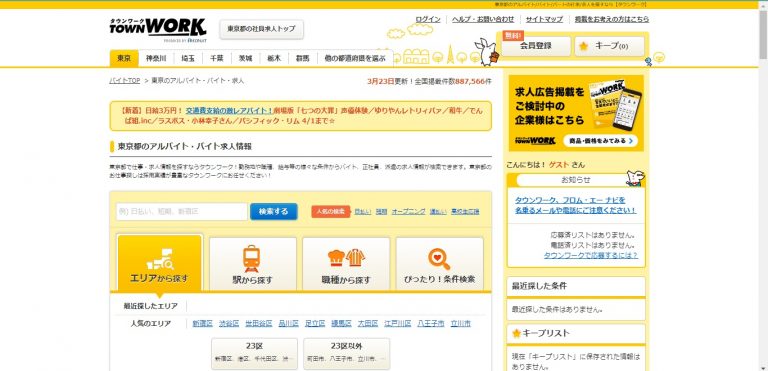Select the エリアから探す map icon tab
This screenshot has width=768, height=371.
(160, 262)
